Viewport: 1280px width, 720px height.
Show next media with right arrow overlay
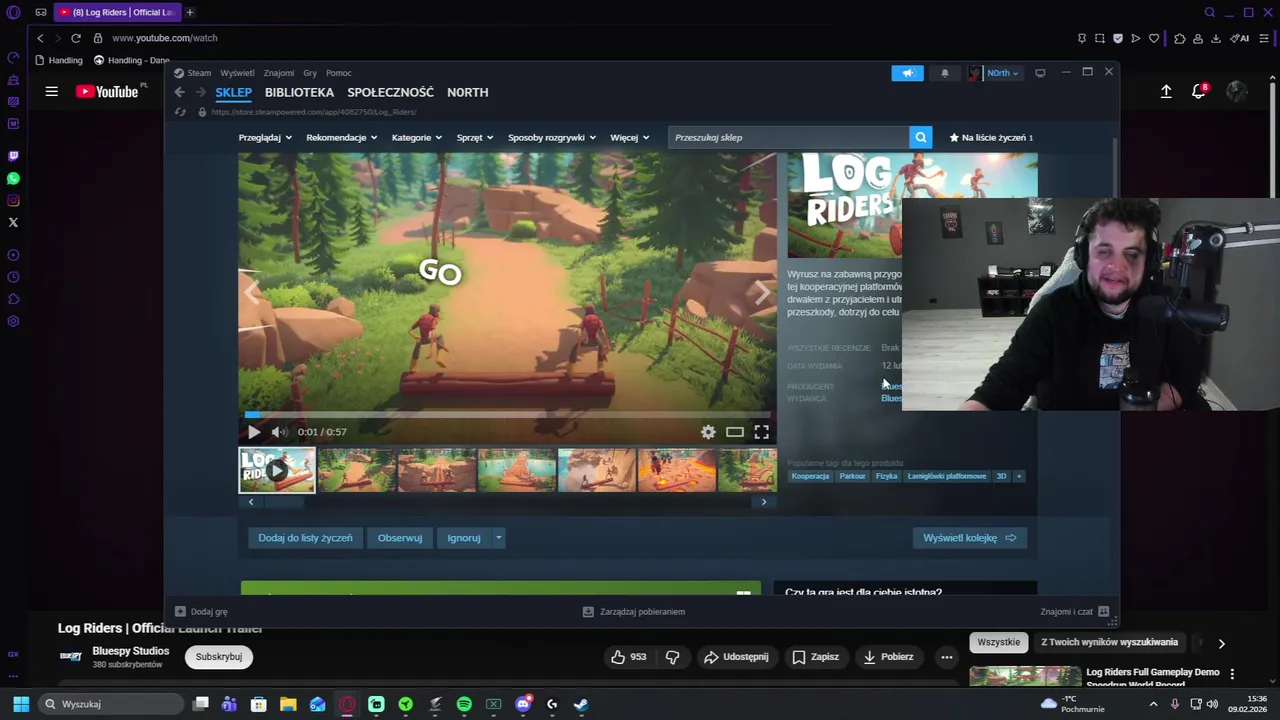point(763,292)
